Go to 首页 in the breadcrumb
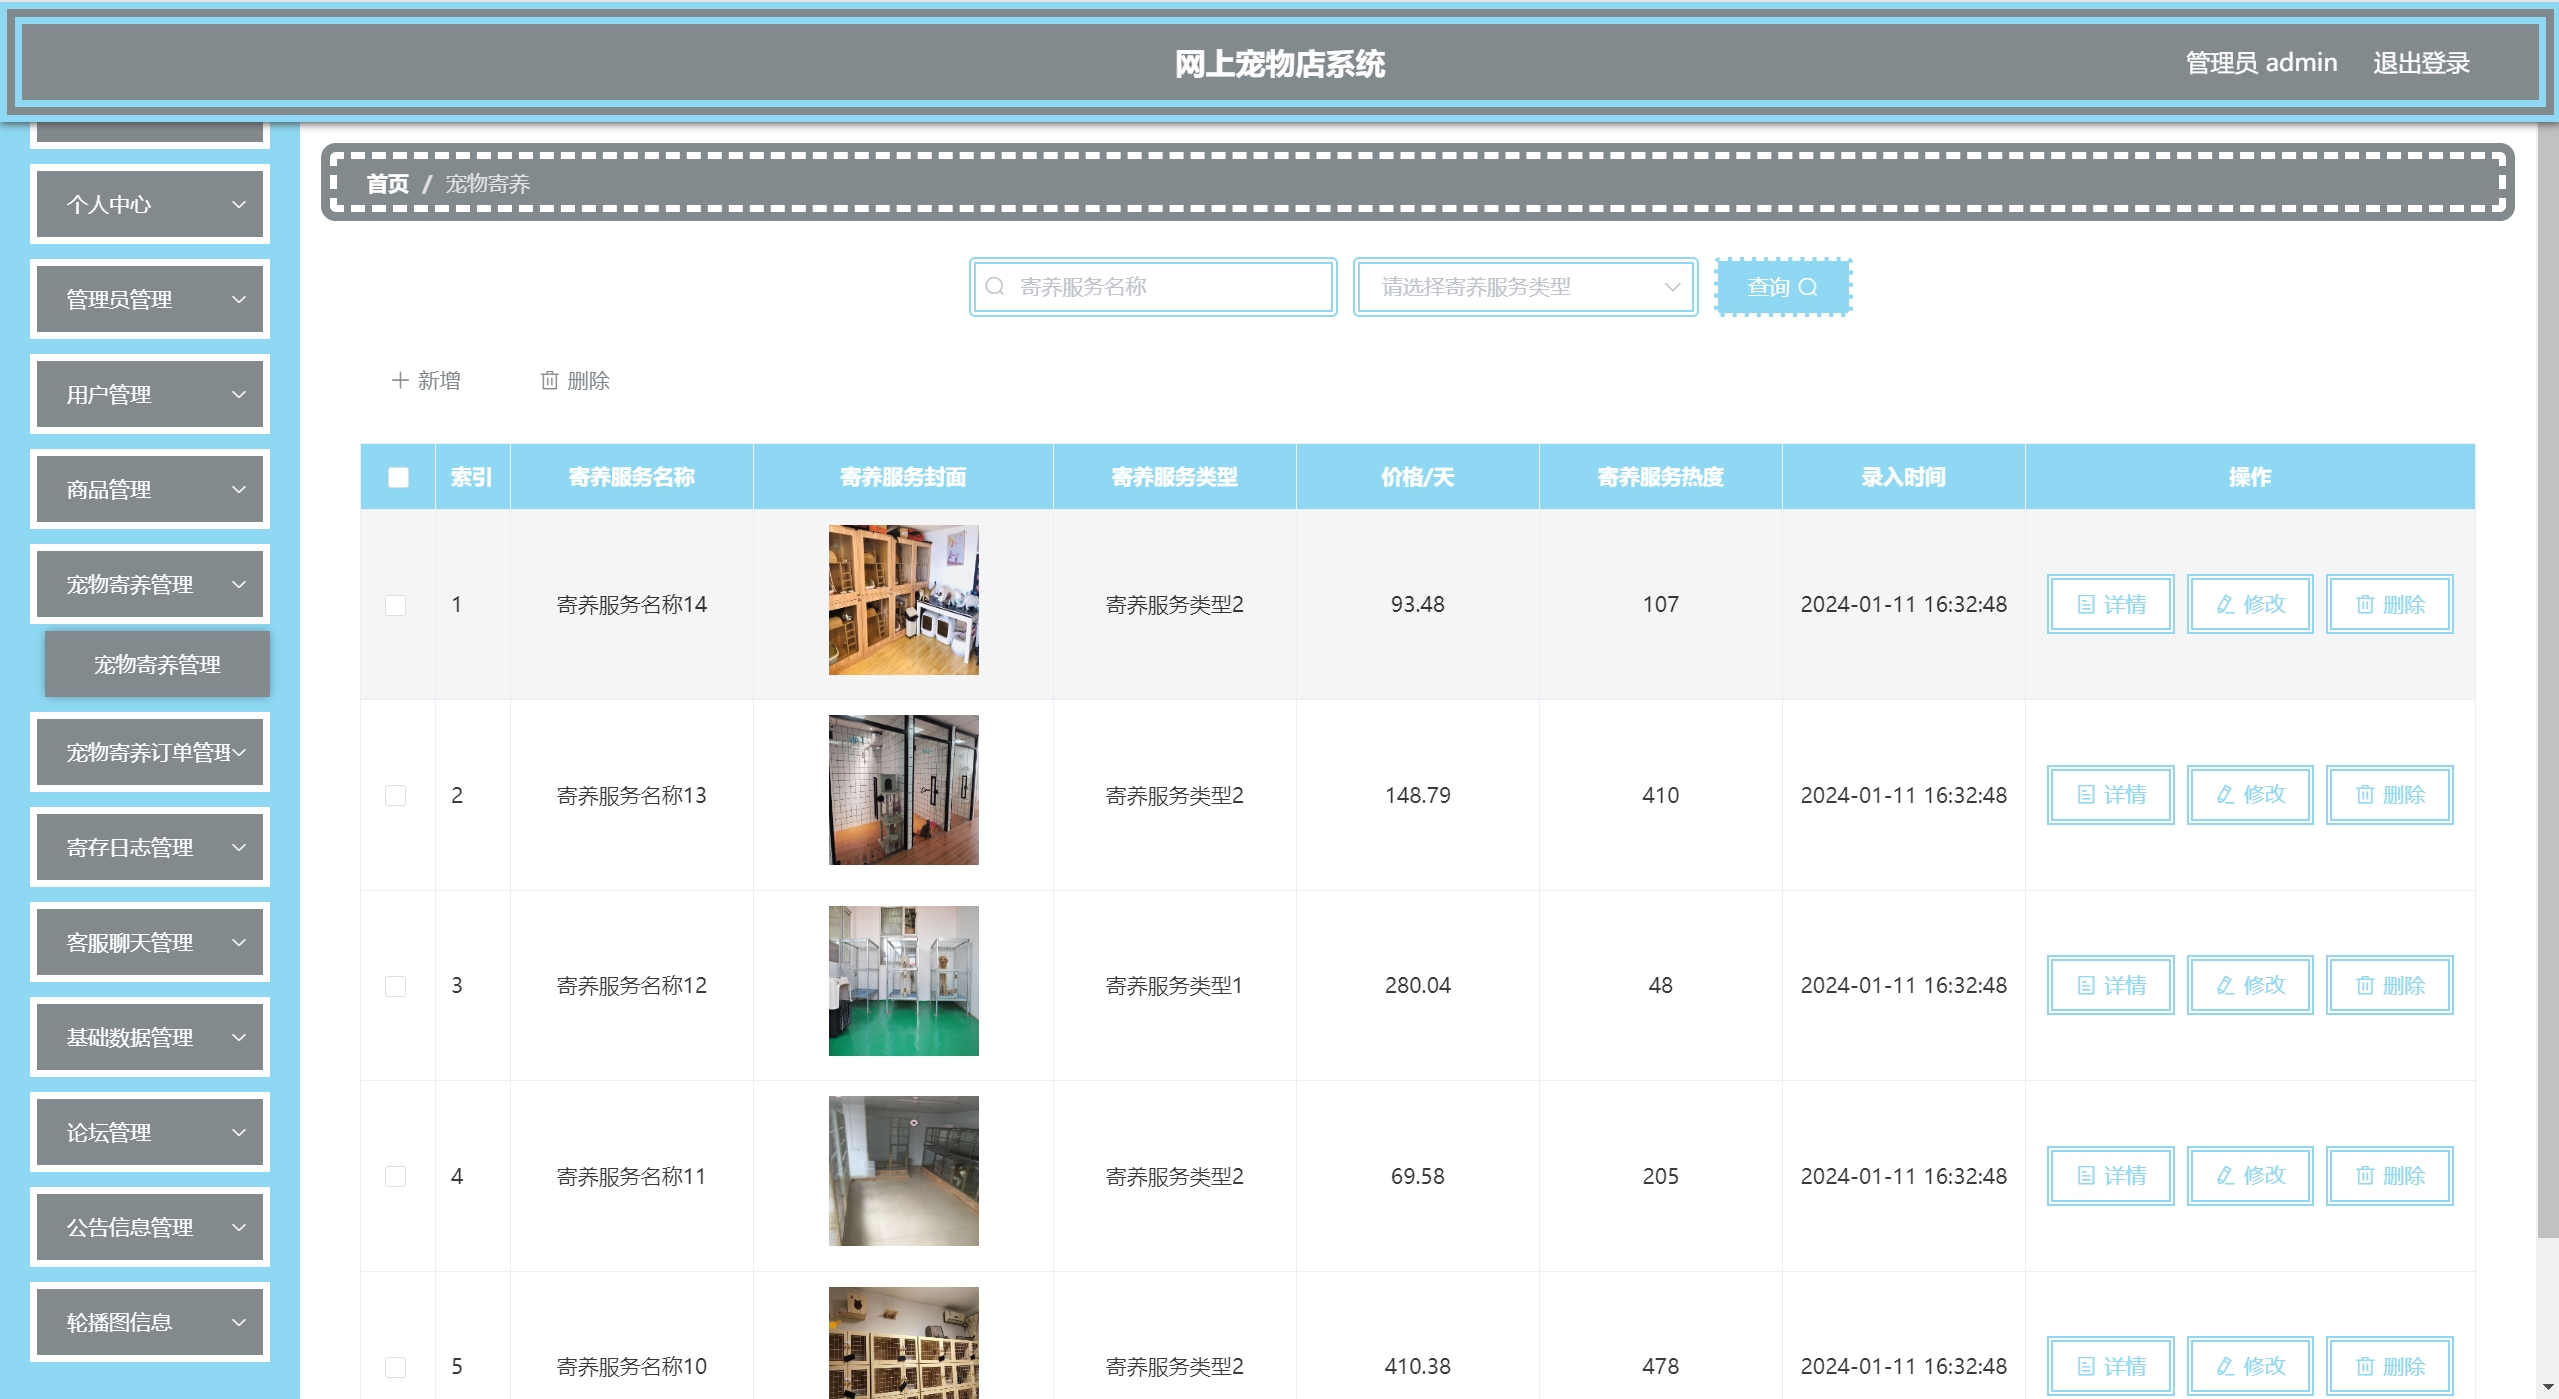This screenshot has height=1399, width=2559. click(387, 184)
